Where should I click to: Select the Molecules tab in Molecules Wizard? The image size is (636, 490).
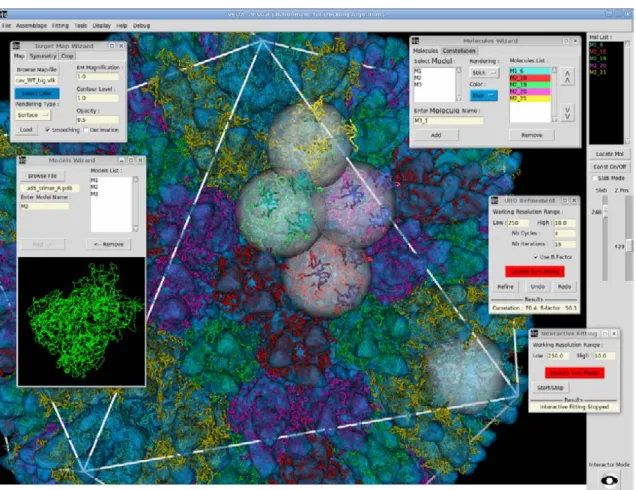[425, 51]
